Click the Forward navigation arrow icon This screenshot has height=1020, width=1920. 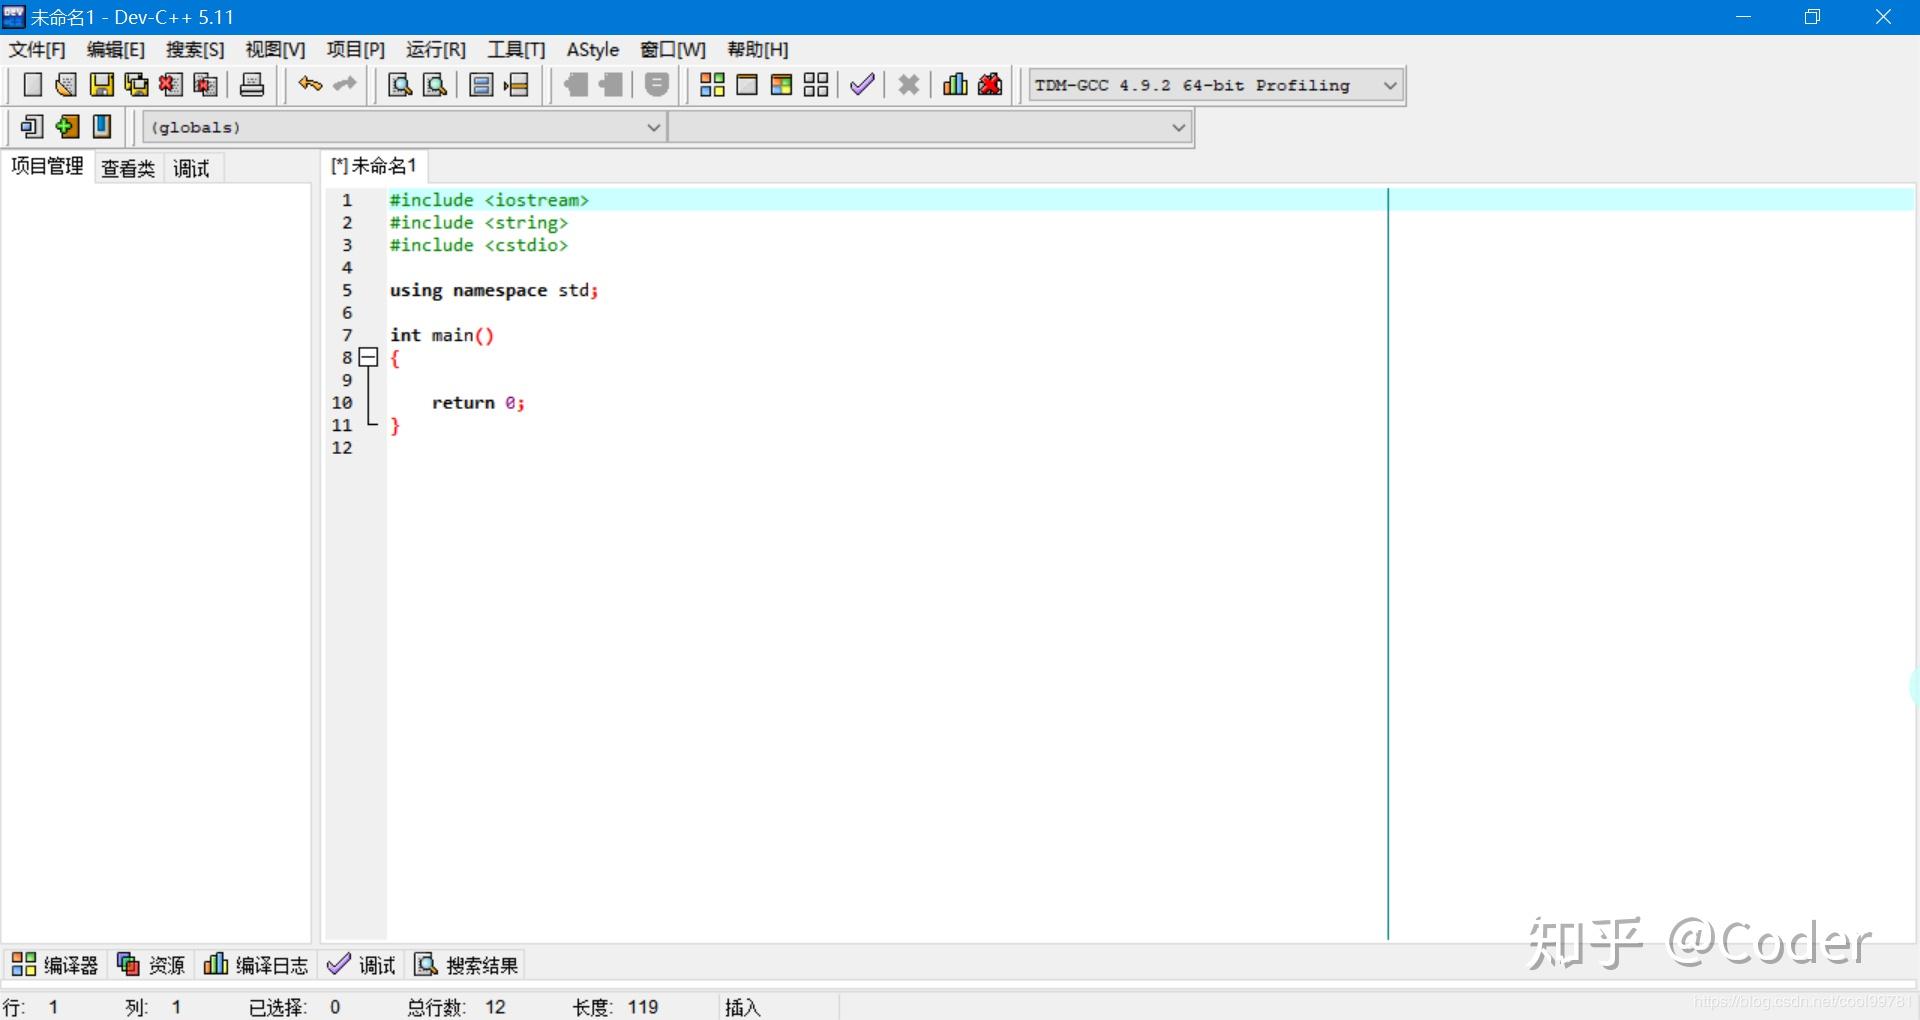coord(610,85)
